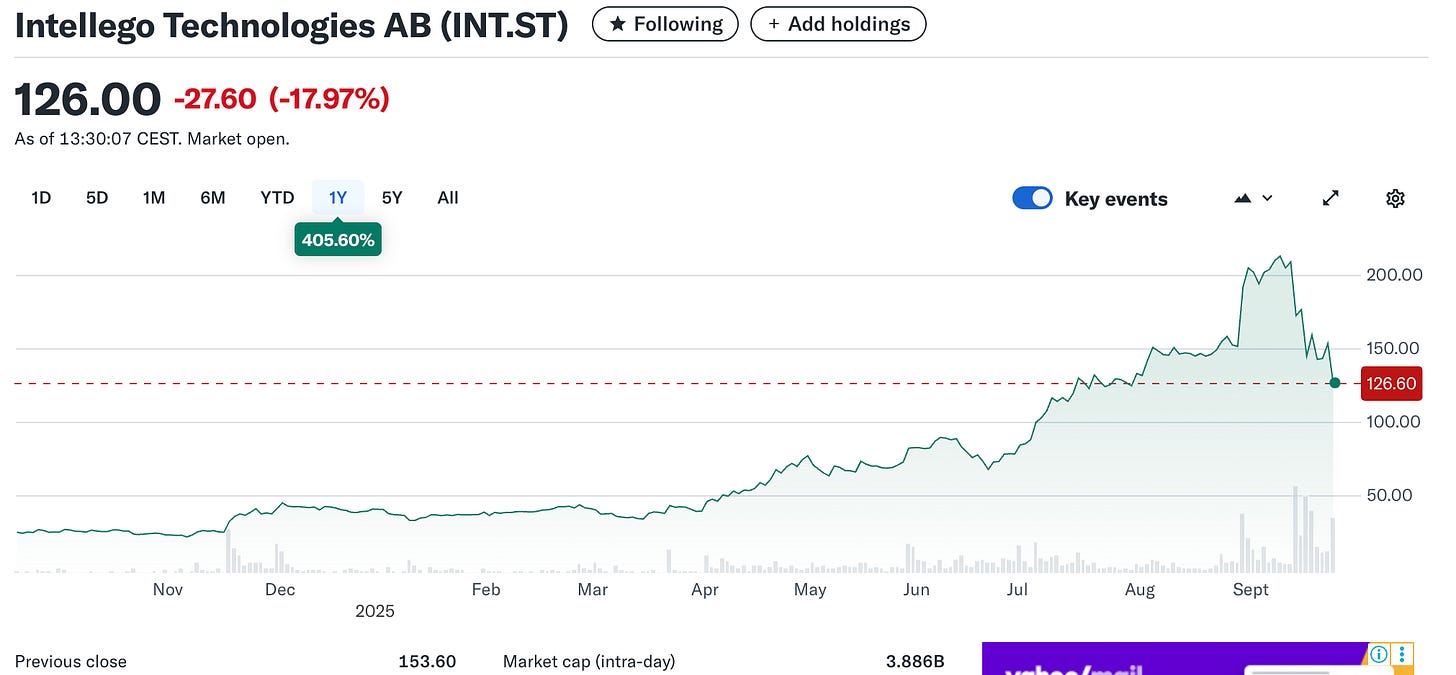Screen dimensions: 1456x675
Task: Click the 2025 year label
Action: click(x=375, y=611)
